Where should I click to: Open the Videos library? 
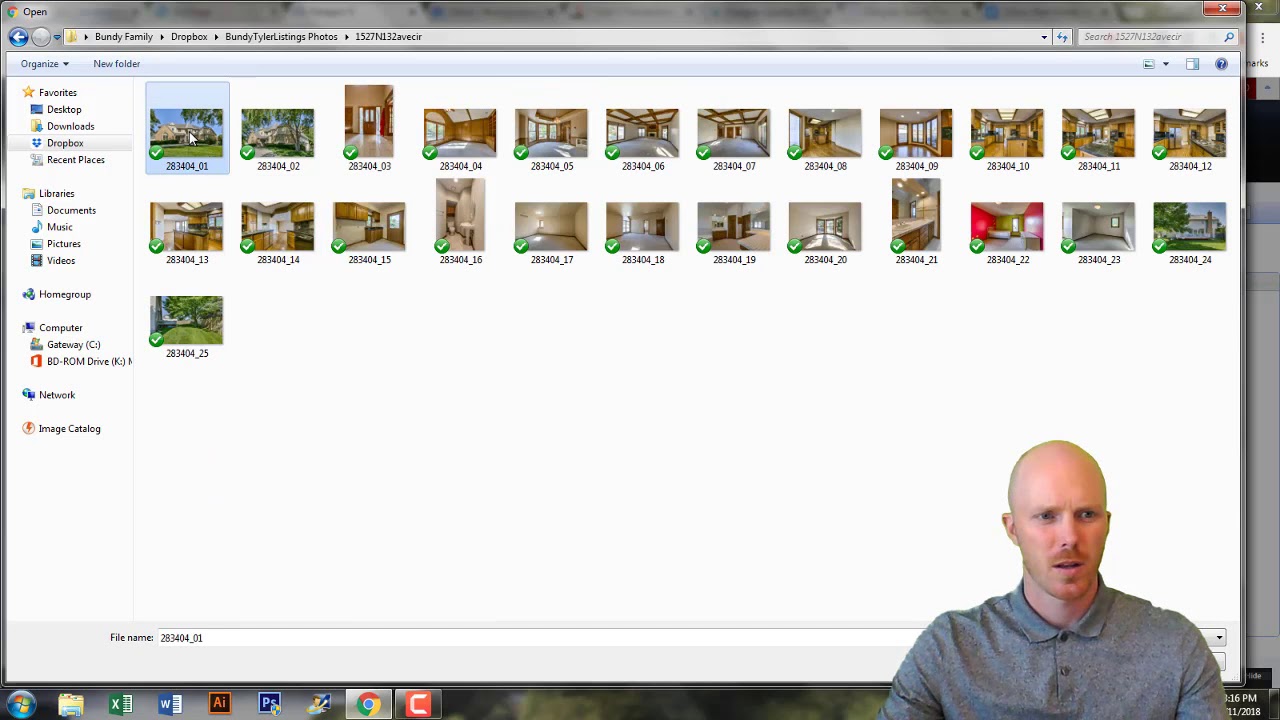tap(60, 261)
